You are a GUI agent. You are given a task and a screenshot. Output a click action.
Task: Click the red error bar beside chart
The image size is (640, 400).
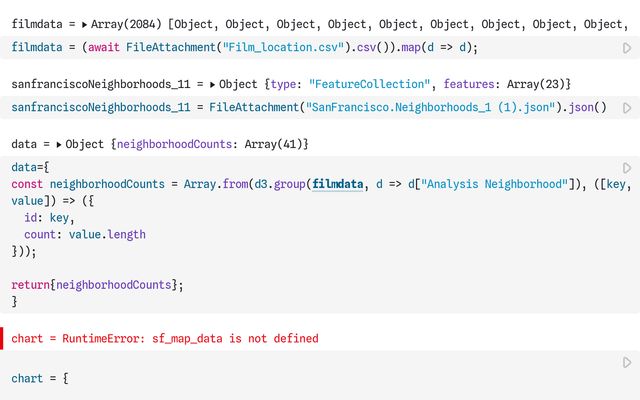coord(2,338)
